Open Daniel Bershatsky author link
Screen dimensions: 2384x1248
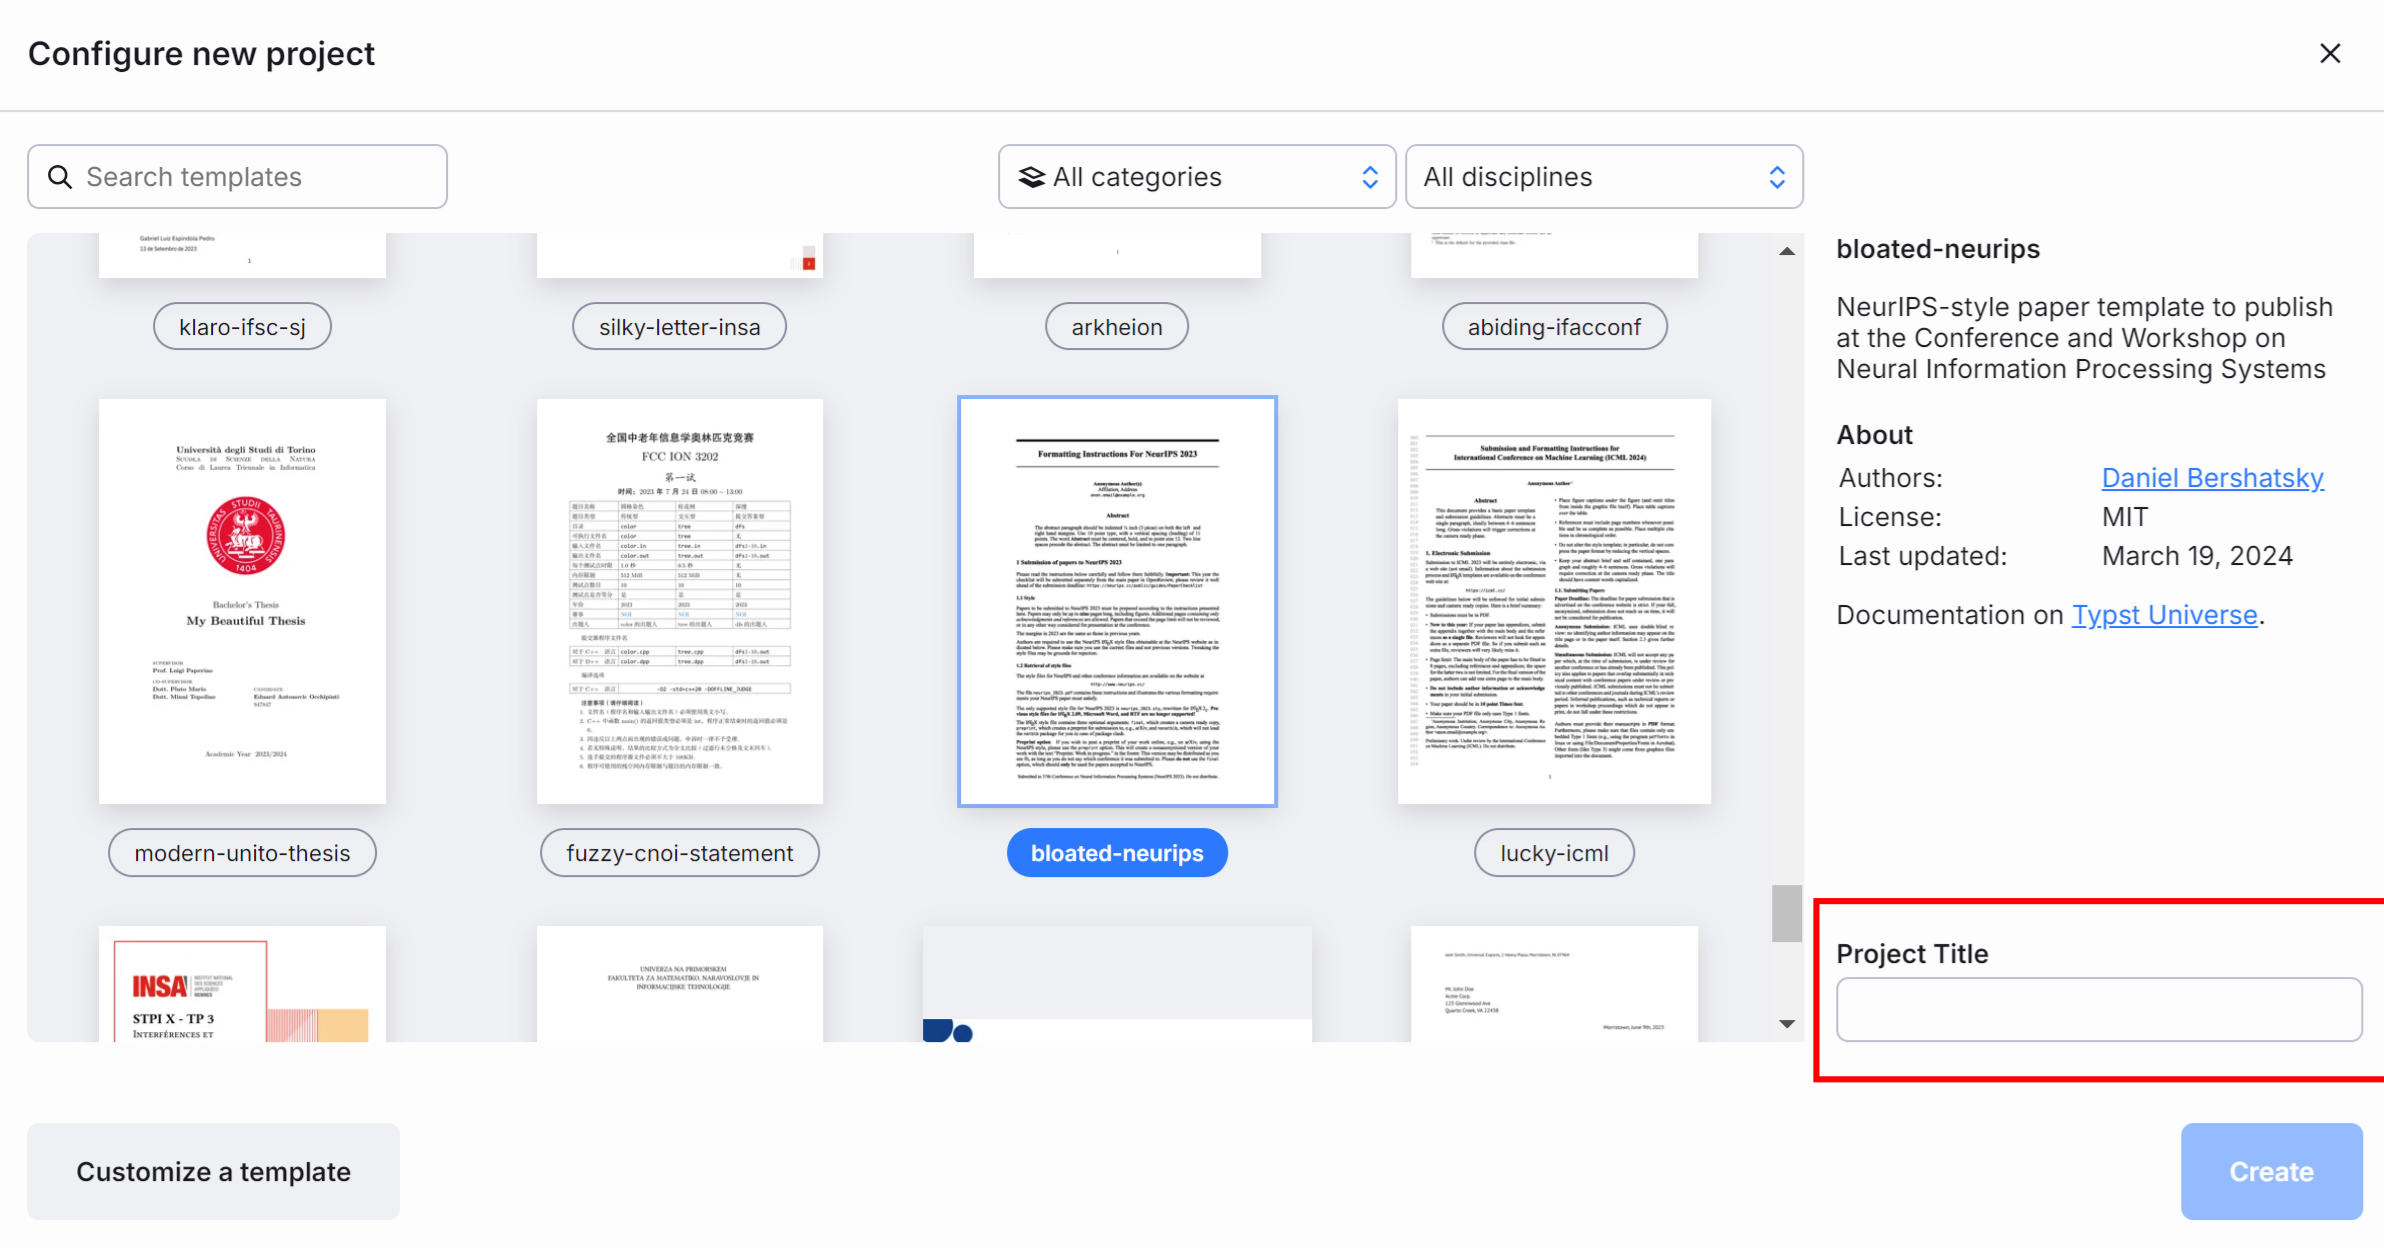[2212, 478]
